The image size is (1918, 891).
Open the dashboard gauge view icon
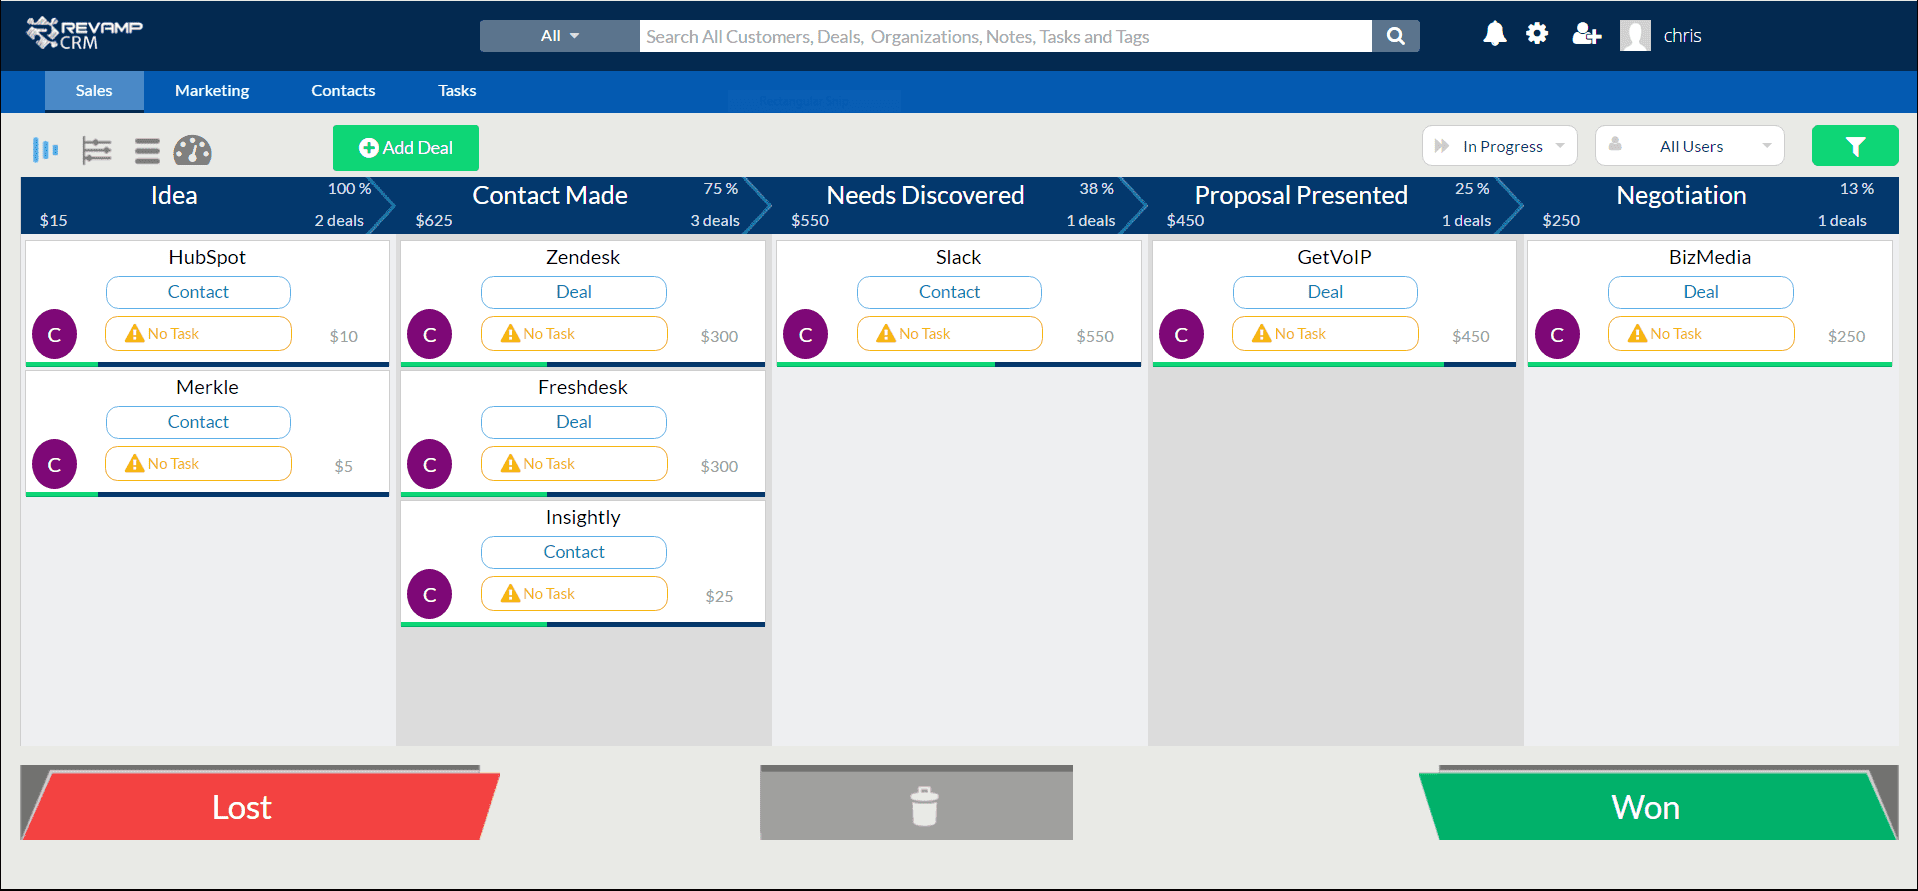click(x=192, y=150)
